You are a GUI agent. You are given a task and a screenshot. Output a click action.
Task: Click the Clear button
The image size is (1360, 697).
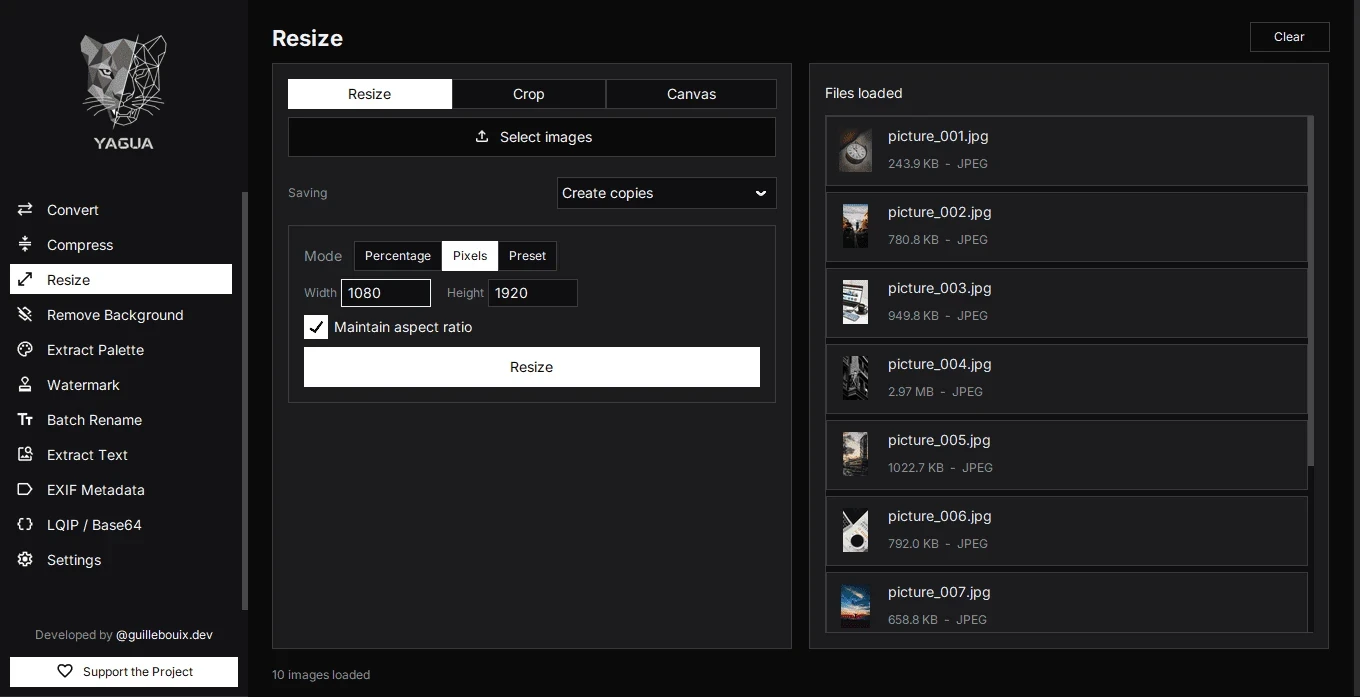[x=1290, y=37]
